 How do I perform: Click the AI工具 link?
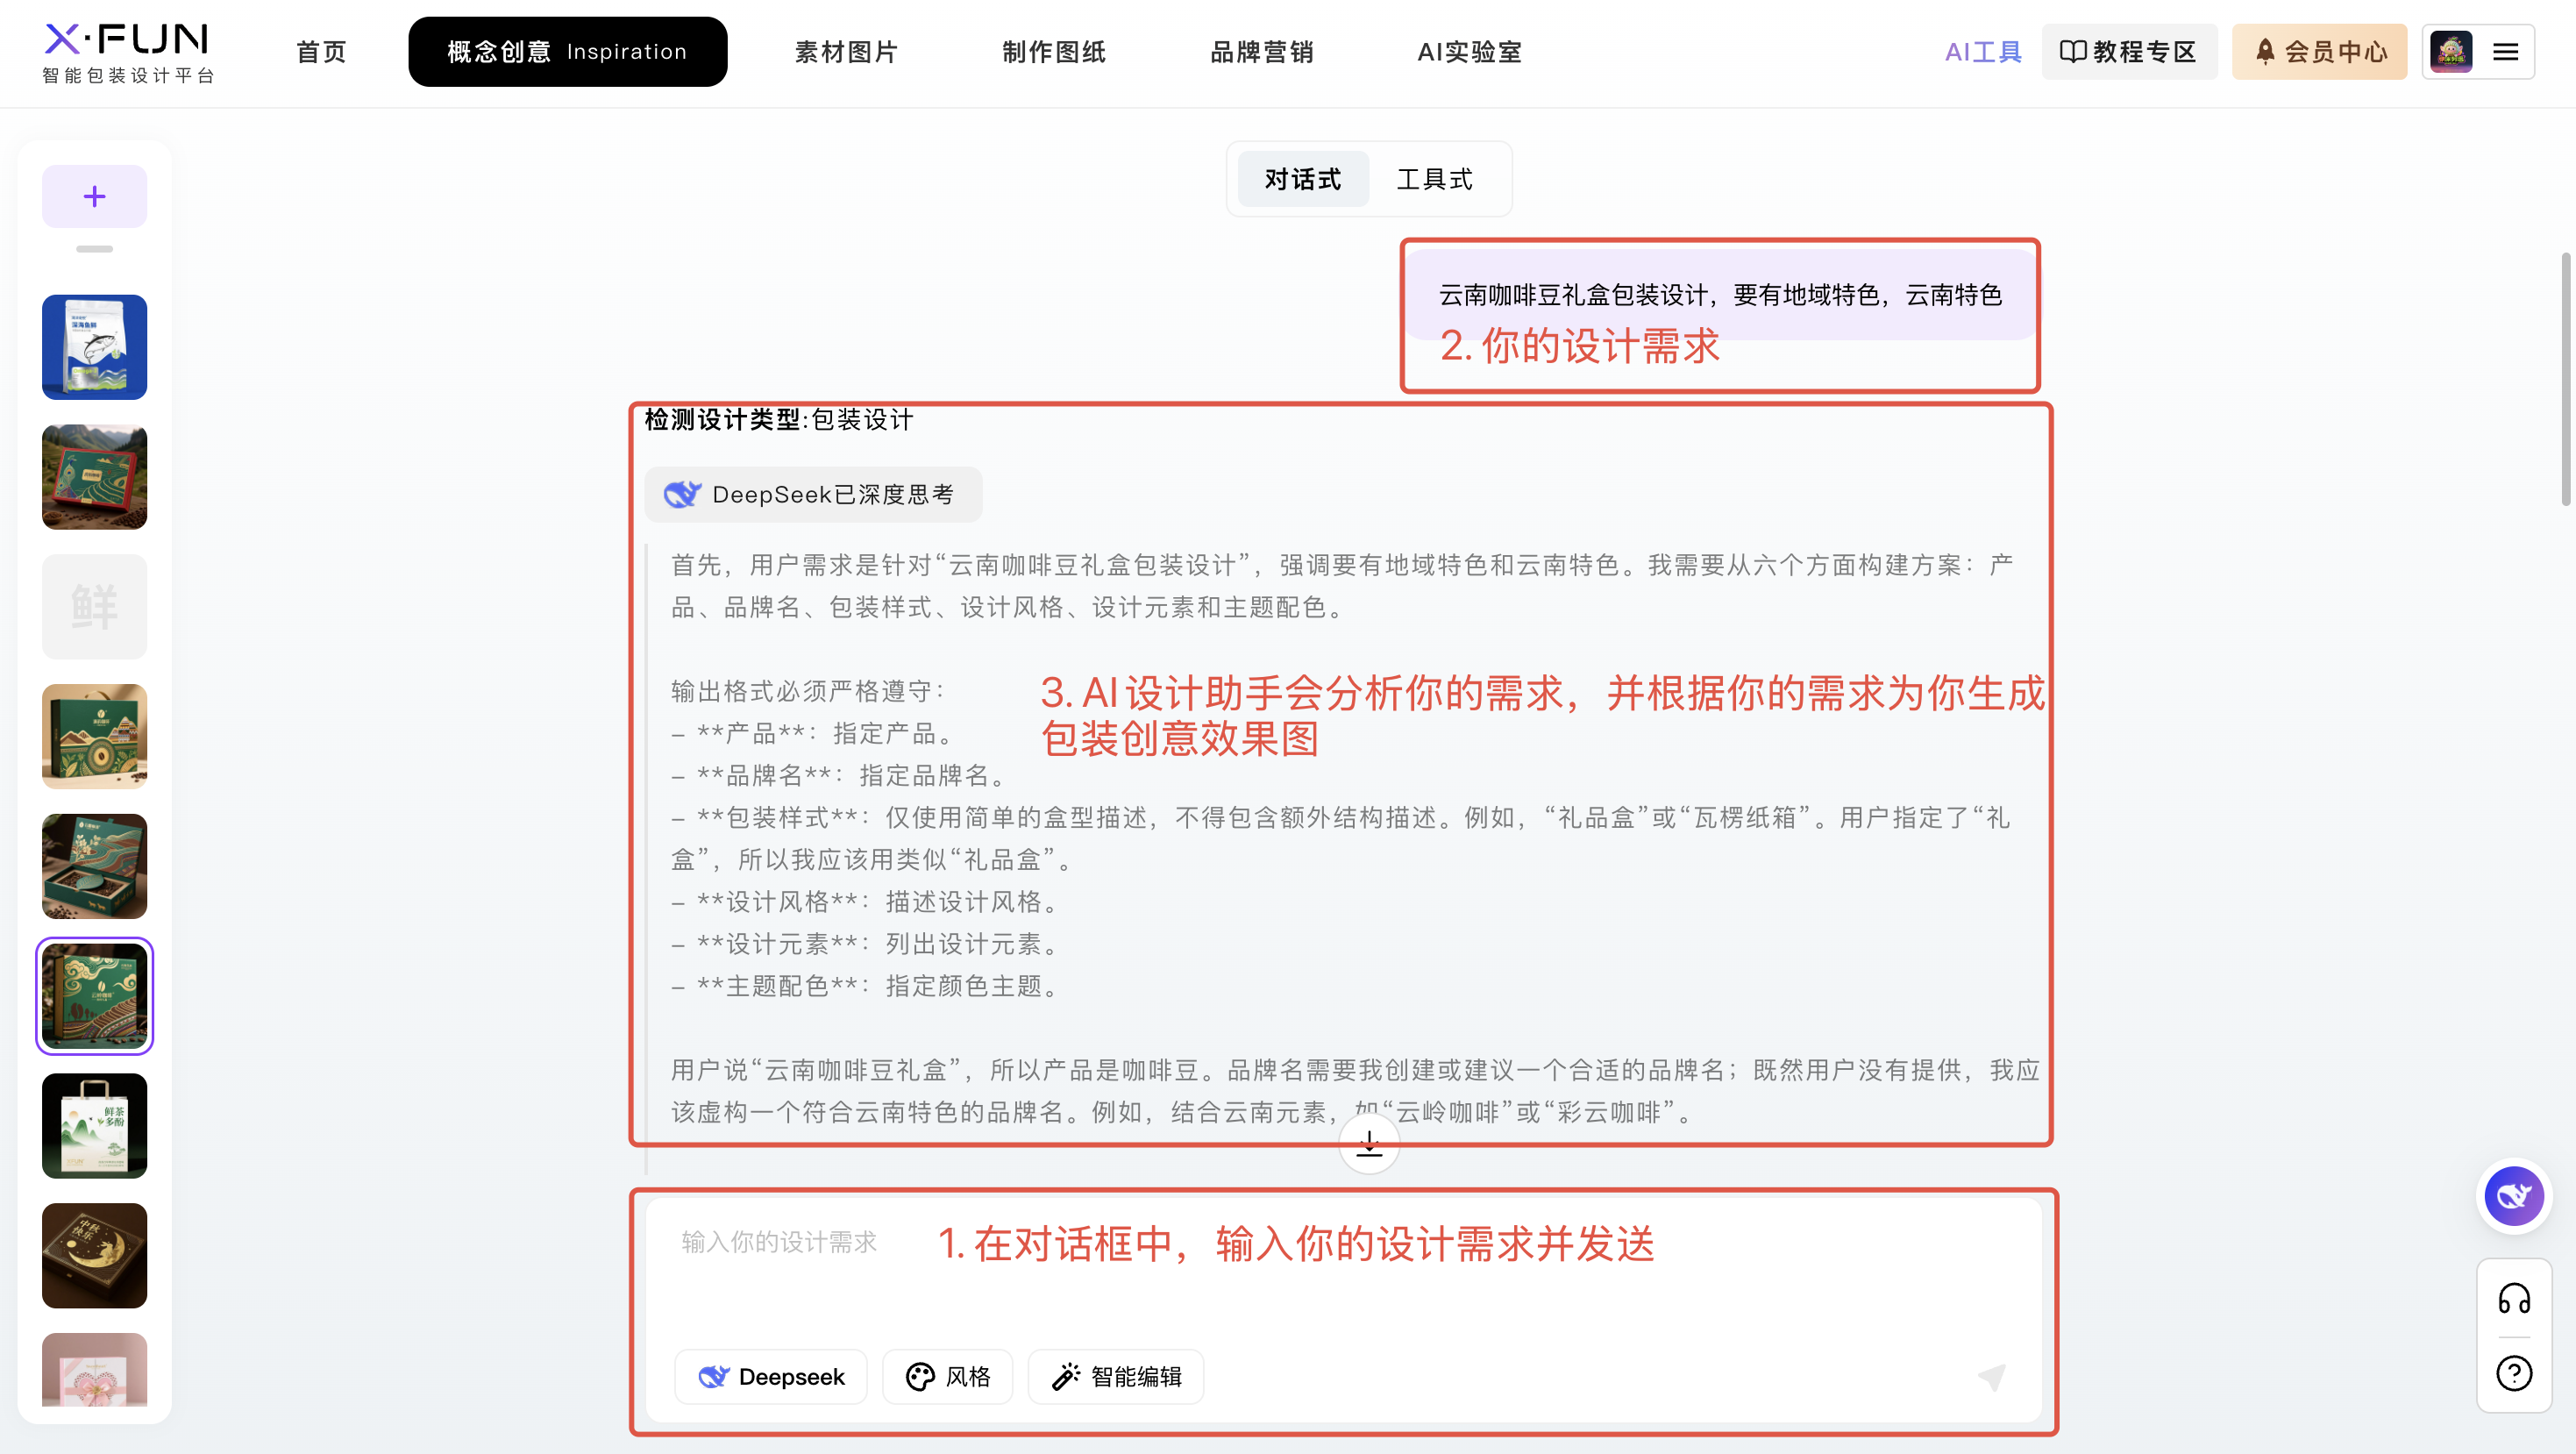pyautogui.click(x=1983, y=52)
